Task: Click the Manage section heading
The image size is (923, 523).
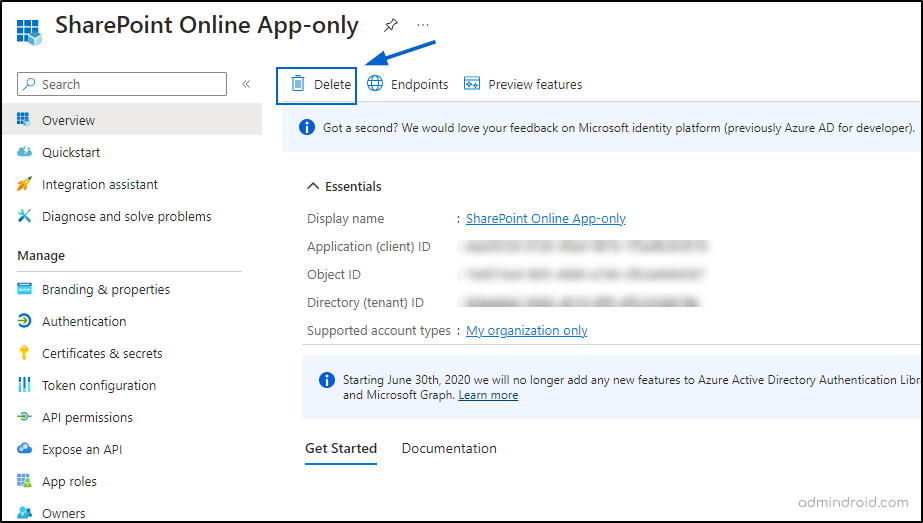Action: tap(41, 255)
